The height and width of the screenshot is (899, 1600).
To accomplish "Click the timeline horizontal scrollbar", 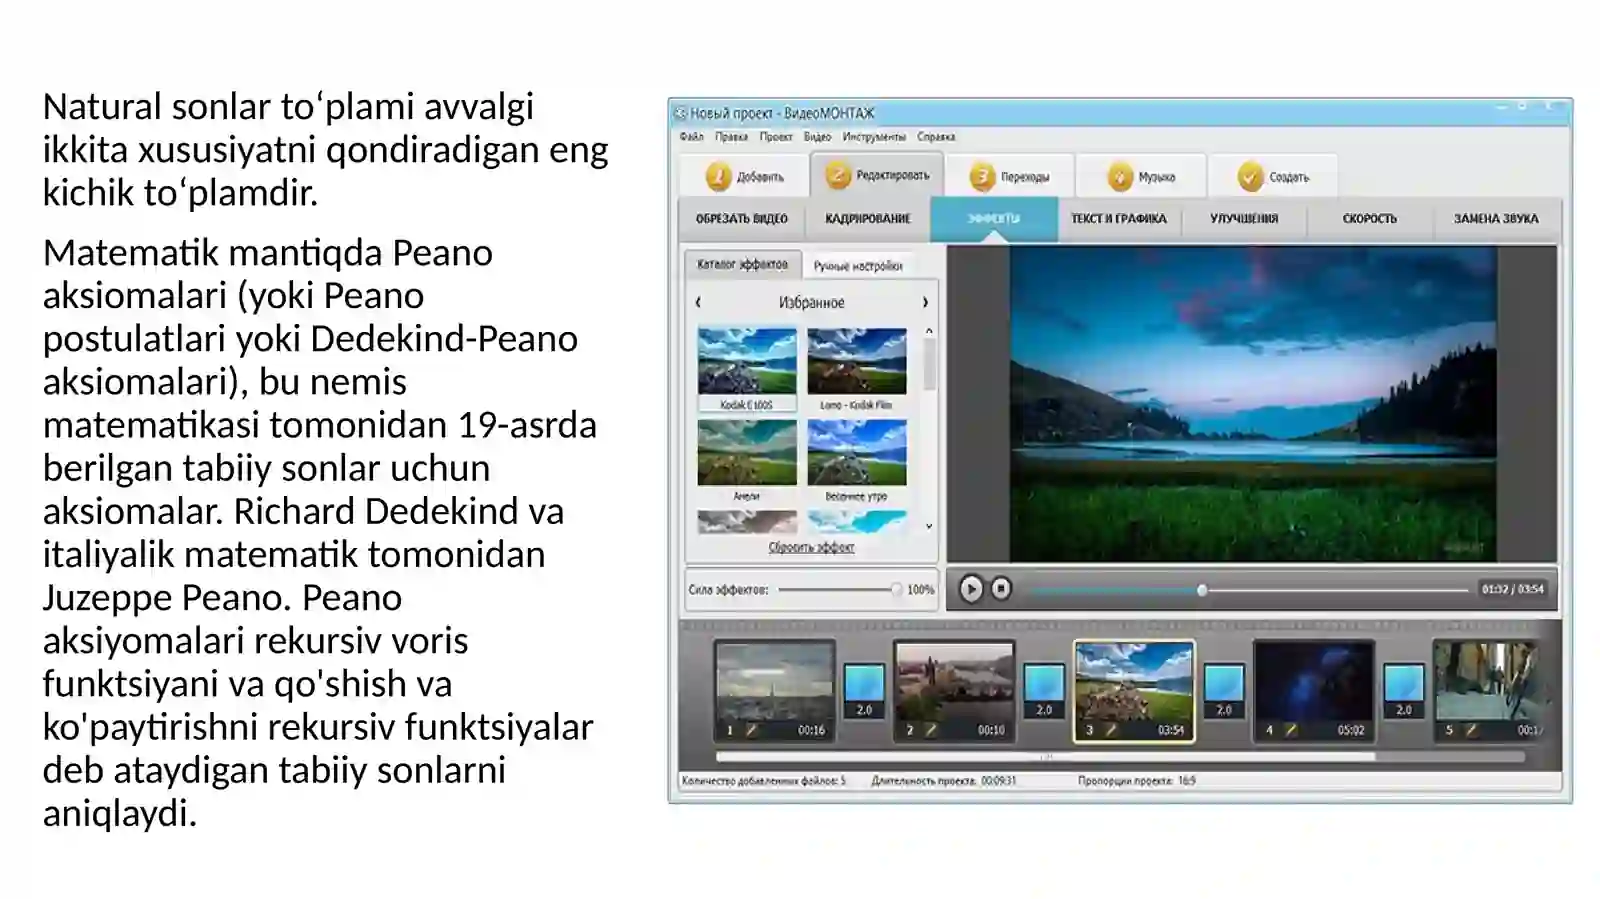I will [x=1046, y=757].
